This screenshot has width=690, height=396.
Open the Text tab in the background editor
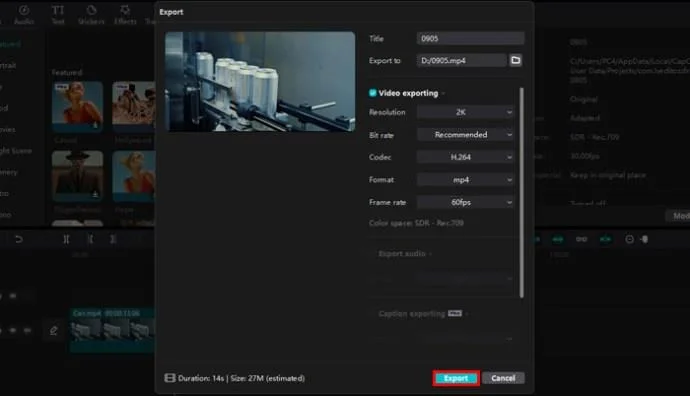tap(58, 15)
